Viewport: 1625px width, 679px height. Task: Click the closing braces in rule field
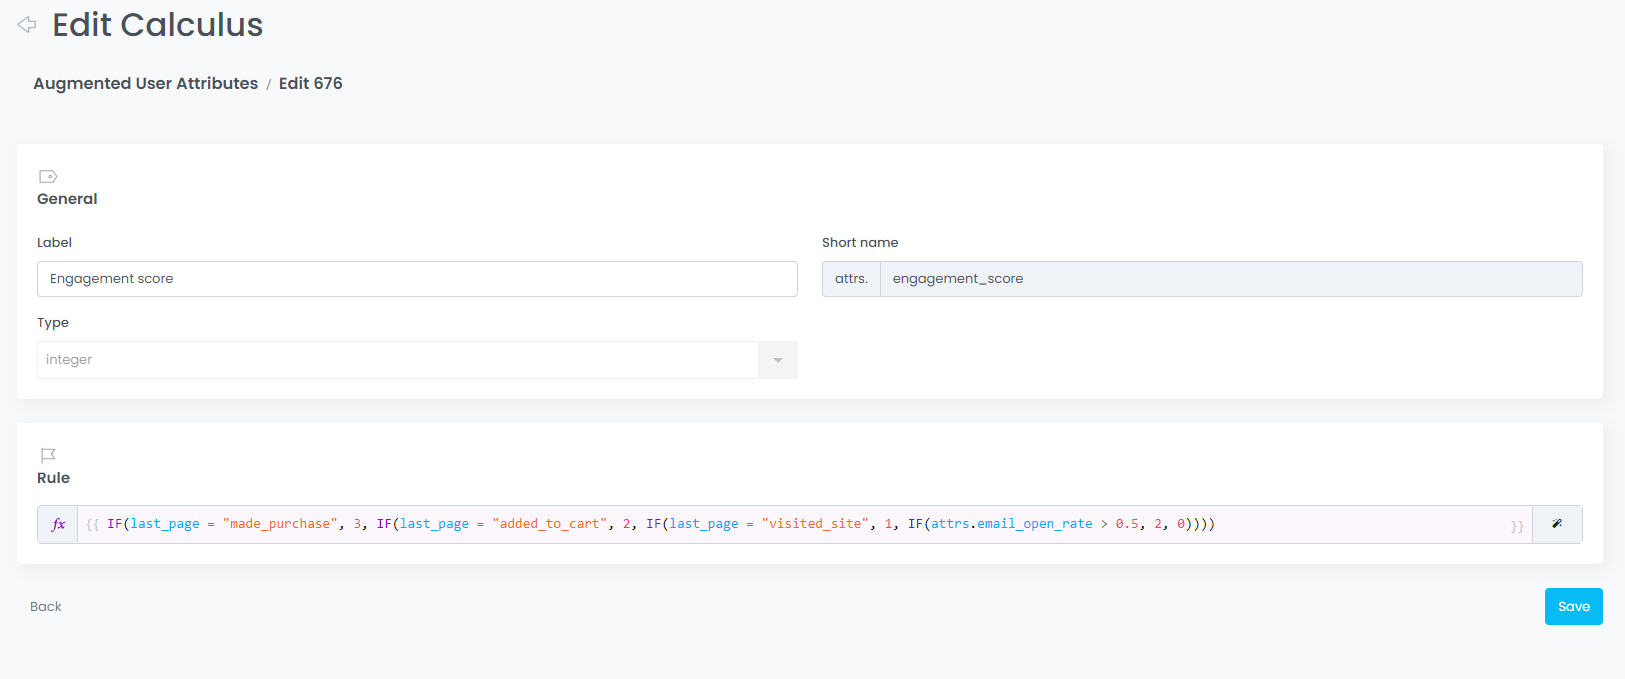(x=1517, y=526)
